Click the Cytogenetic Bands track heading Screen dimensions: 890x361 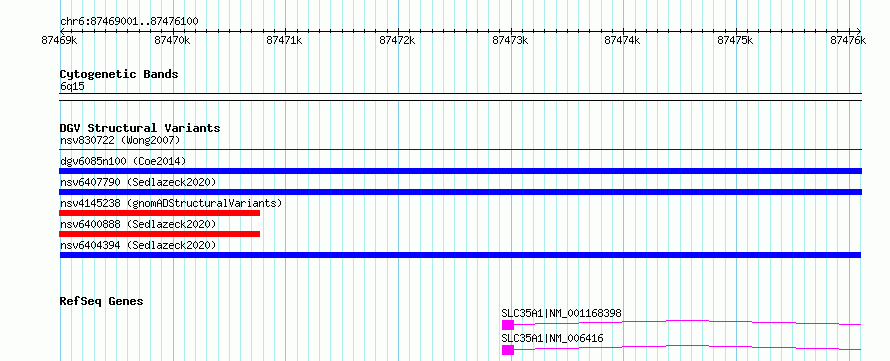click(x=119, y=74)
